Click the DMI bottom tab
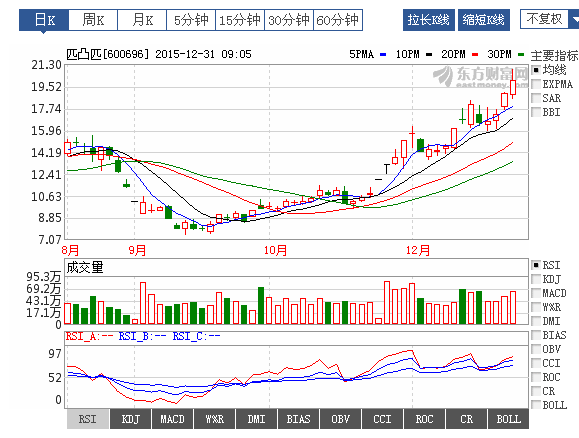 (256, 419)
